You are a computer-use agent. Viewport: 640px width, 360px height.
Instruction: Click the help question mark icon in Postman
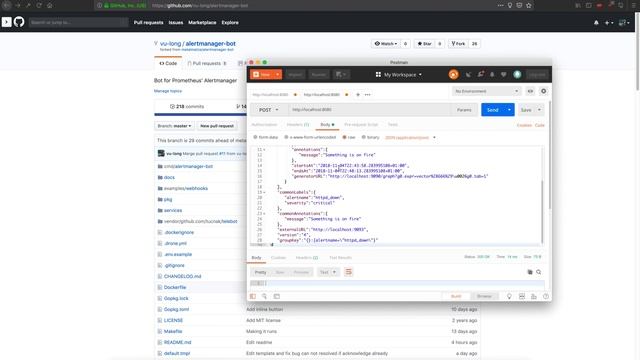click(x=546, y=296)
